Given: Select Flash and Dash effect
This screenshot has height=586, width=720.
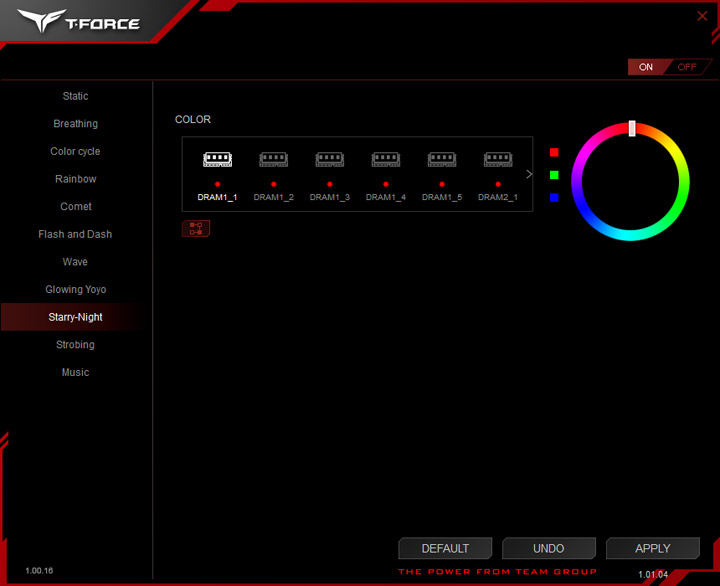Looking at the screenshot, I should click(75, 234).
